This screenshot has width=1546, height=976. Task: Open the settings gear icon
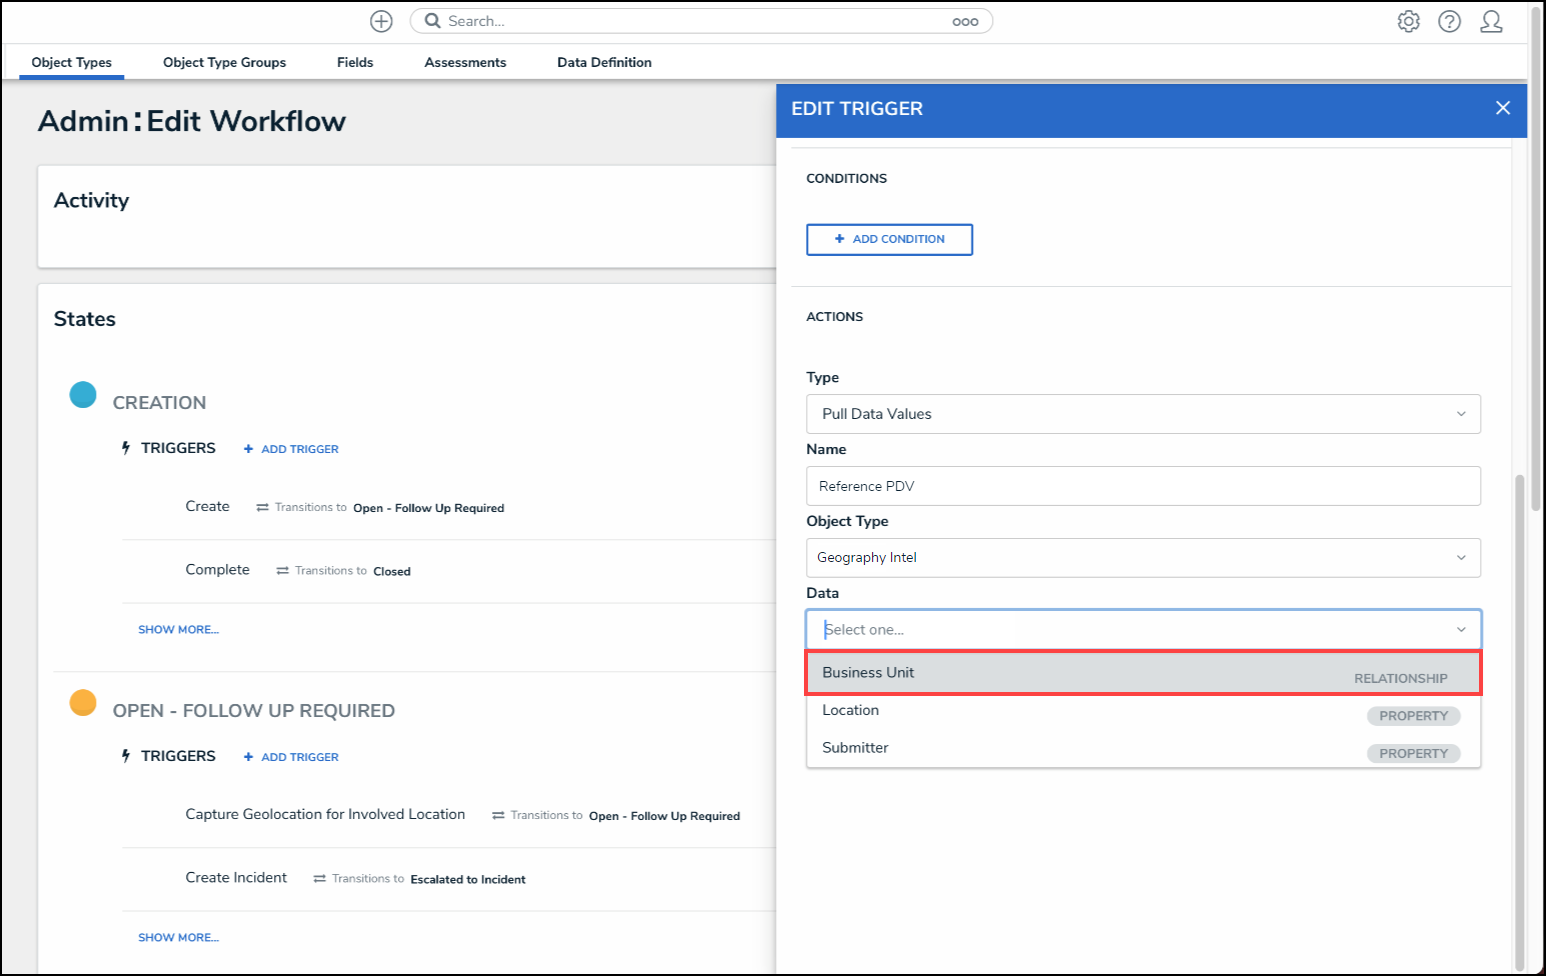pyautogui.click(x=1408, y=21)
